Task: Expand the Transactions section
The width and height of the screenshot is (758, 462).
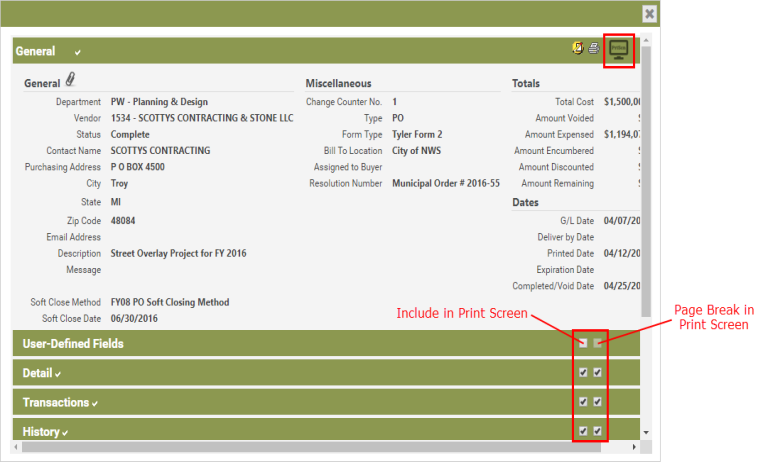Action: [x=55, y=402]
